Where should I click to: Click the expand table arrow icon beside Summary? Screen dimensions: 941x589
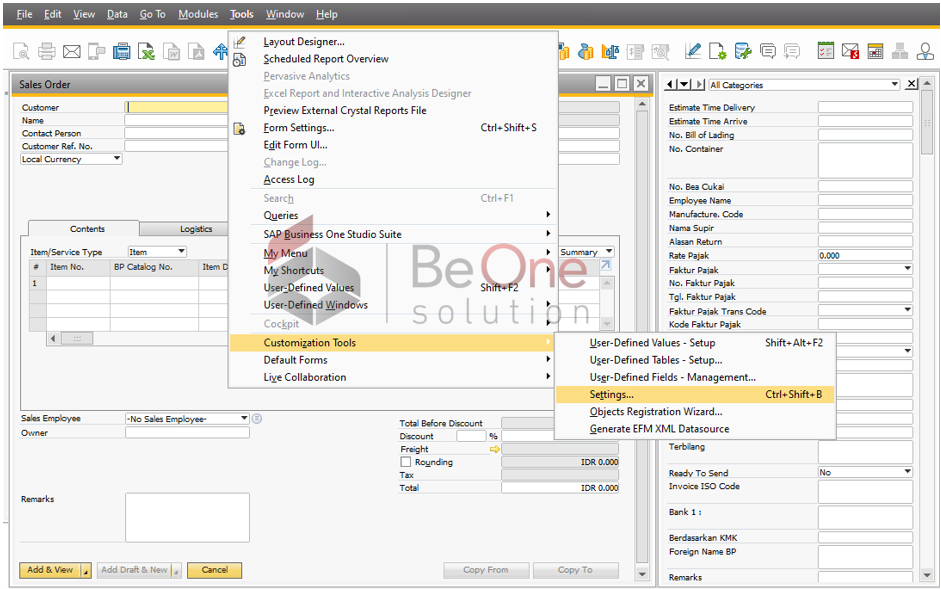click(606, 265)
